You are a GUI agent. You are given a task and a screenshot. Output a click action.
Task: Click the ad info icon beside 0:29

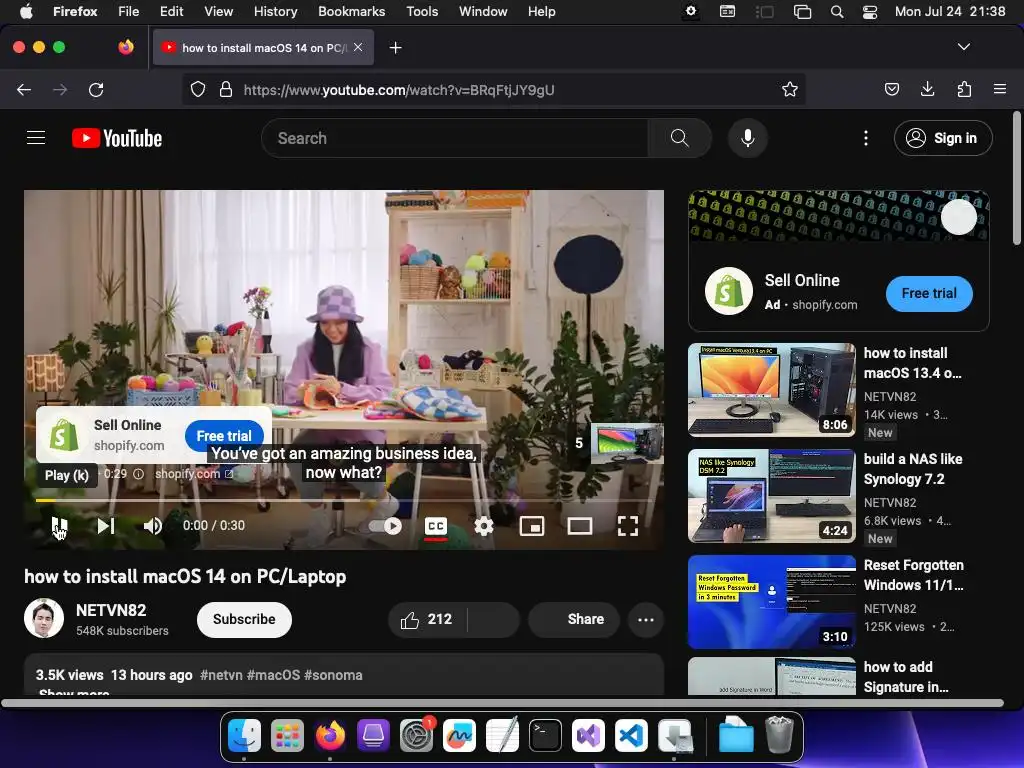point(138,474)
